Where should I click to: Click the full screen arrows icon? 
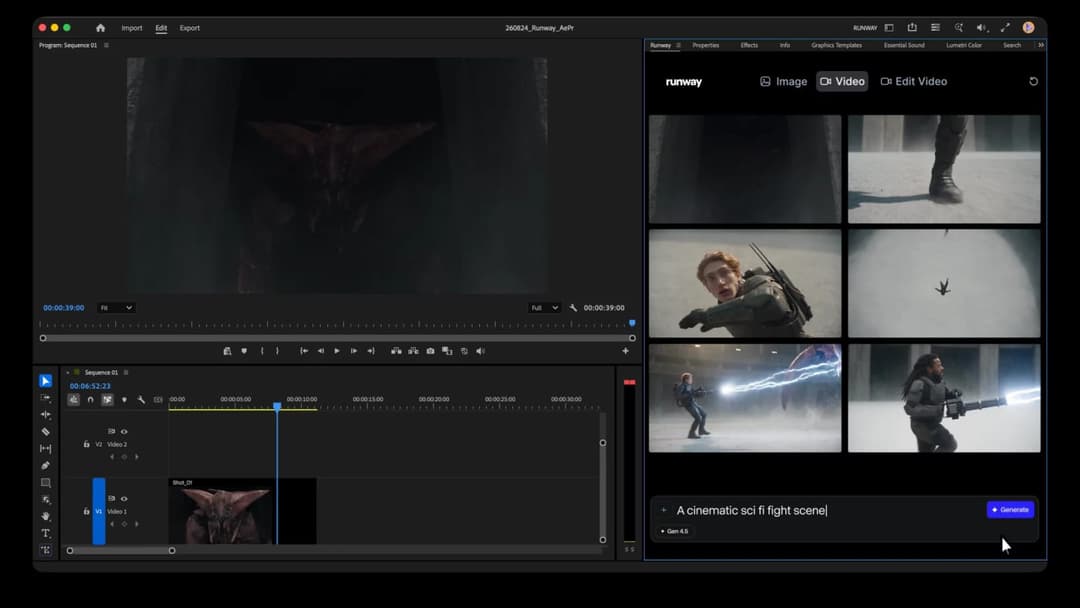pyautogui.click(x=1005, y=28)
